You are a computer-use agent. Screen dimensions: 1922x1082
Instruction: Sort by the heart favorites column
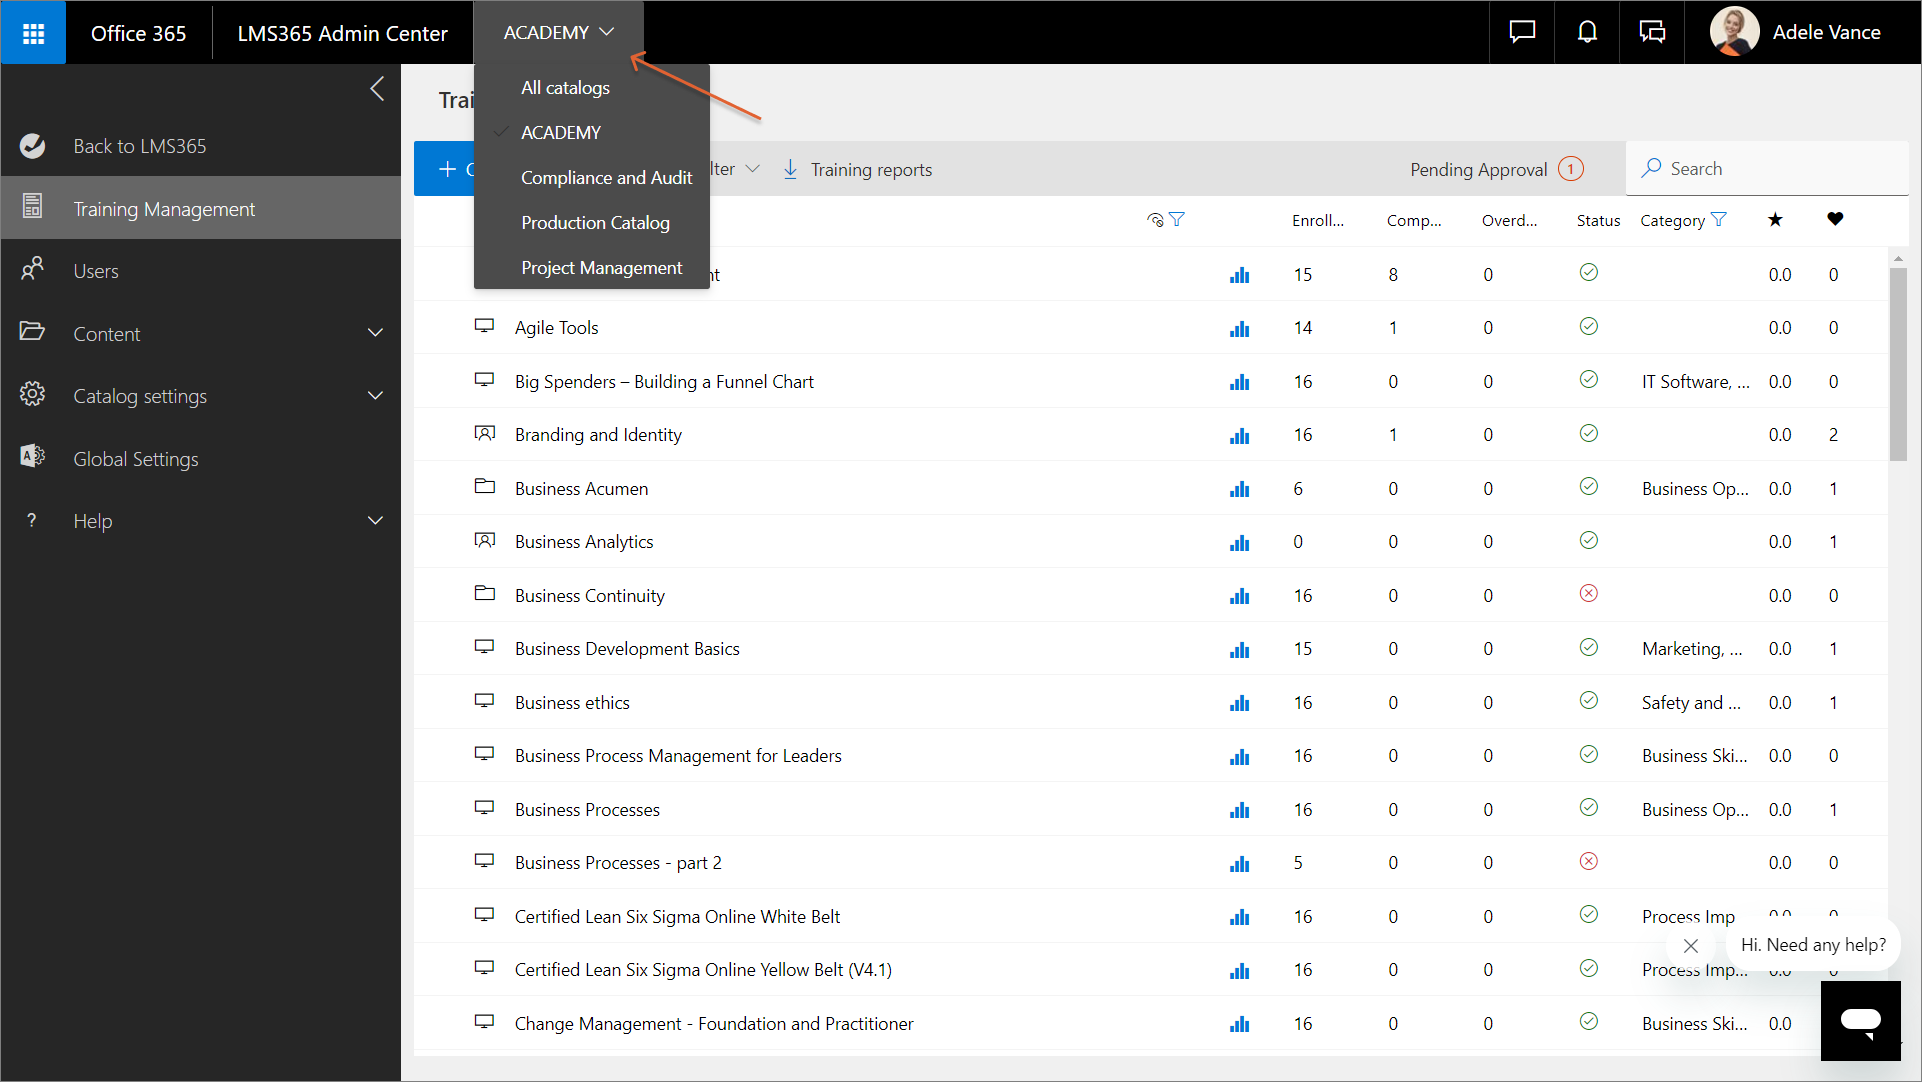pos(1835,220)
